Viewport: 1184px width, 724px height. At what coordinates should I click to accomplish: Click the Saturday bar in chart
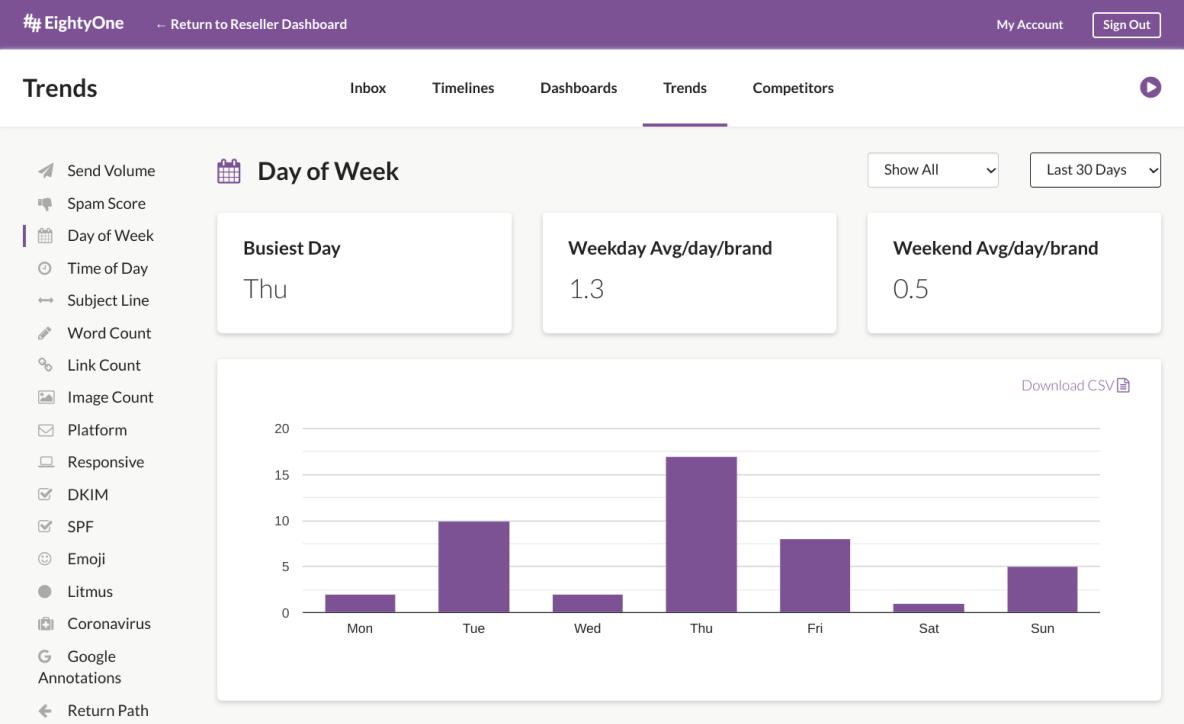click(x=929, y=608)
